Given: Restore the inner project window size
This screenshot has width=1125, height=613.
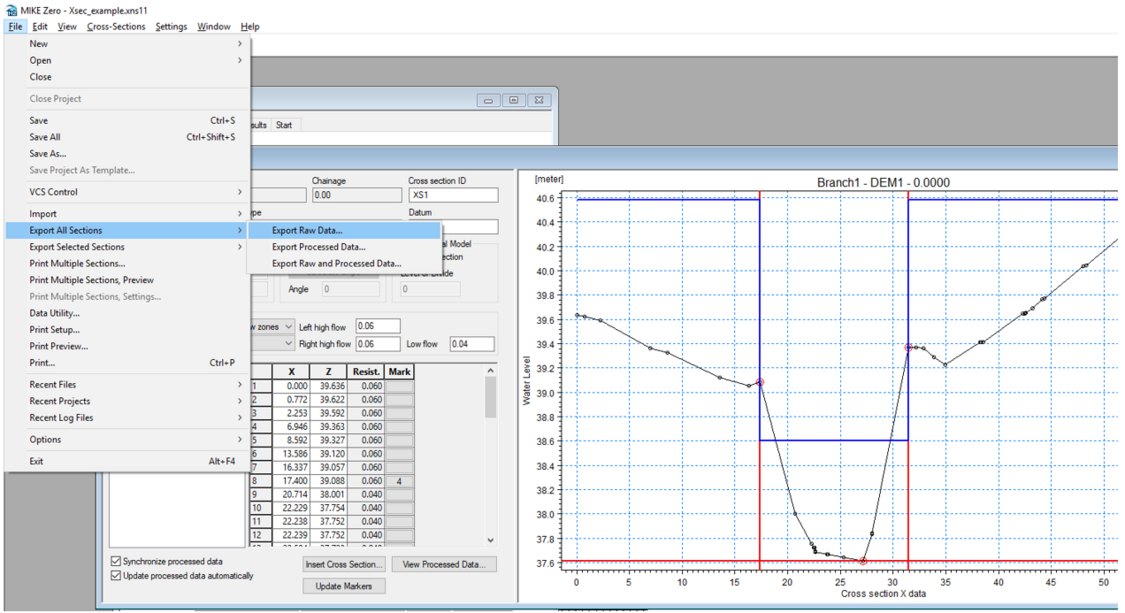Looking at the screenshot, I should tap(513, 100).
